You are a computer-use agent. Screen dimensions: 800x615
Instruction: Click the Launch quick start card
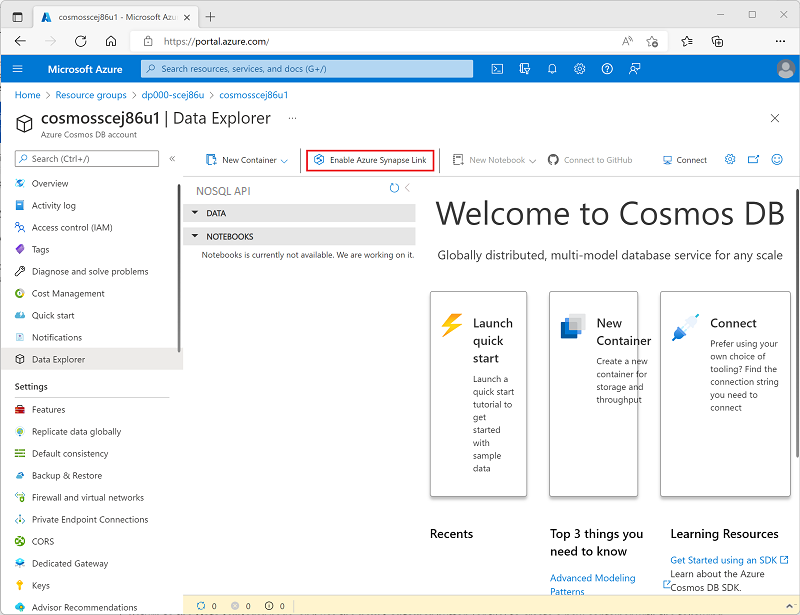point(478,393)
